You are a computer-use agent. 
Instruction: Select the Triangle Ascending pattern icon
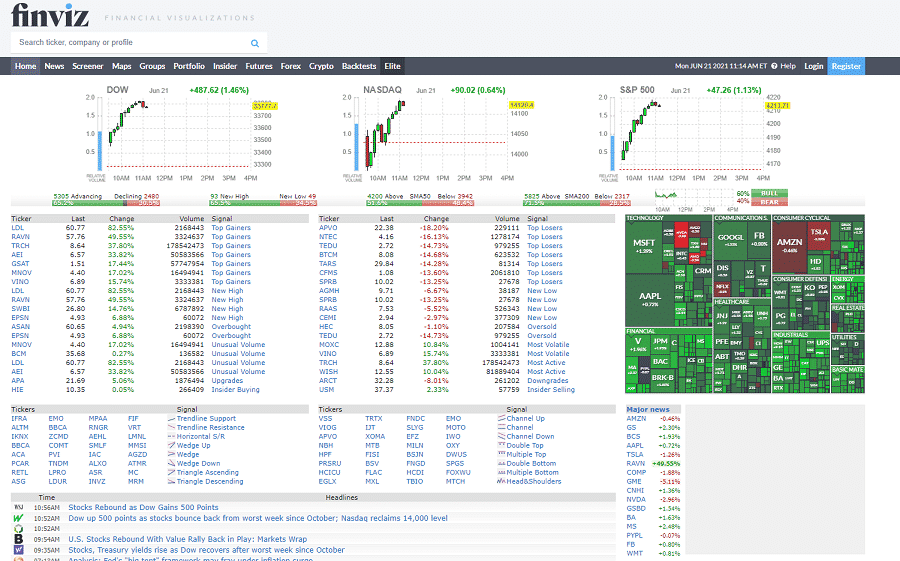coord(169,472)
